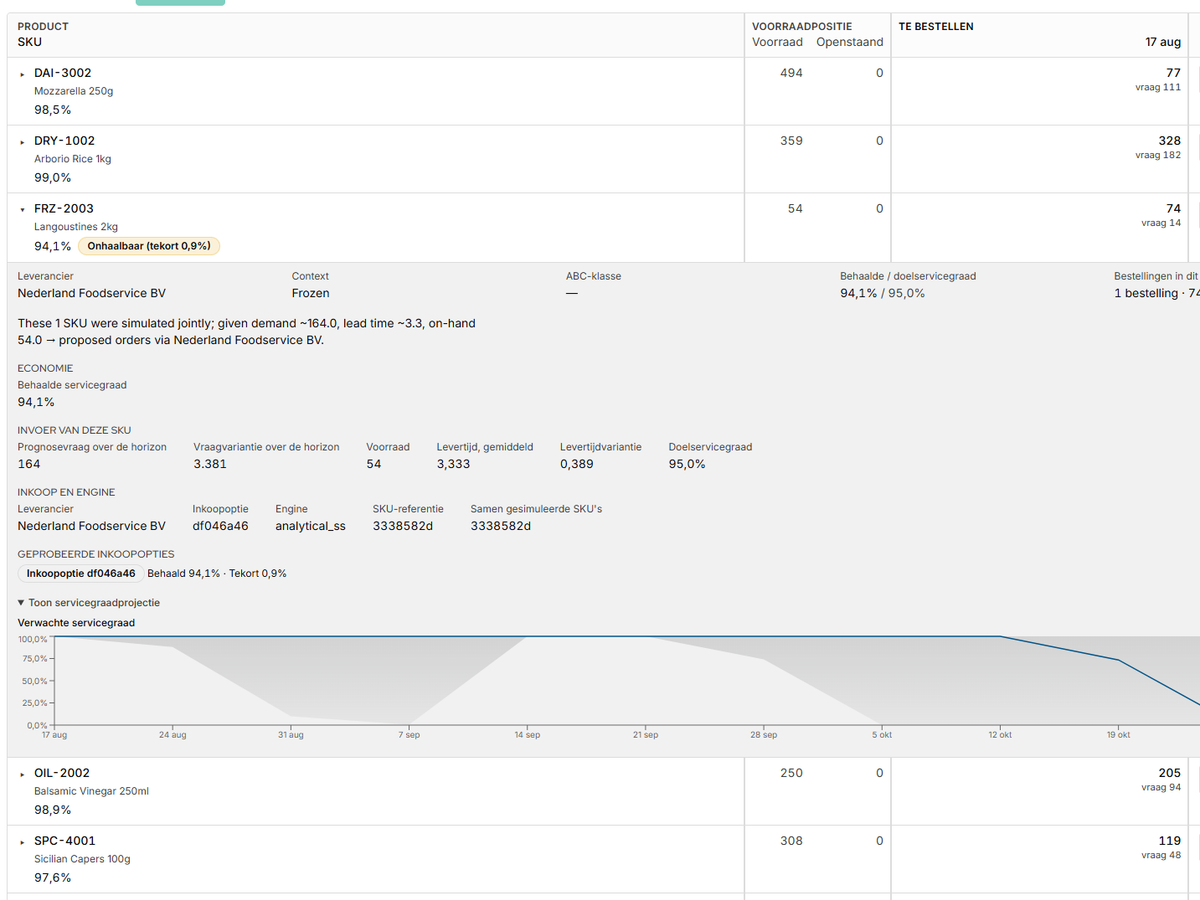Viewport: 1200px width, 900px height.
Task: Click the 'Doelservicegraad' value 95,0%
Action: 687,465
